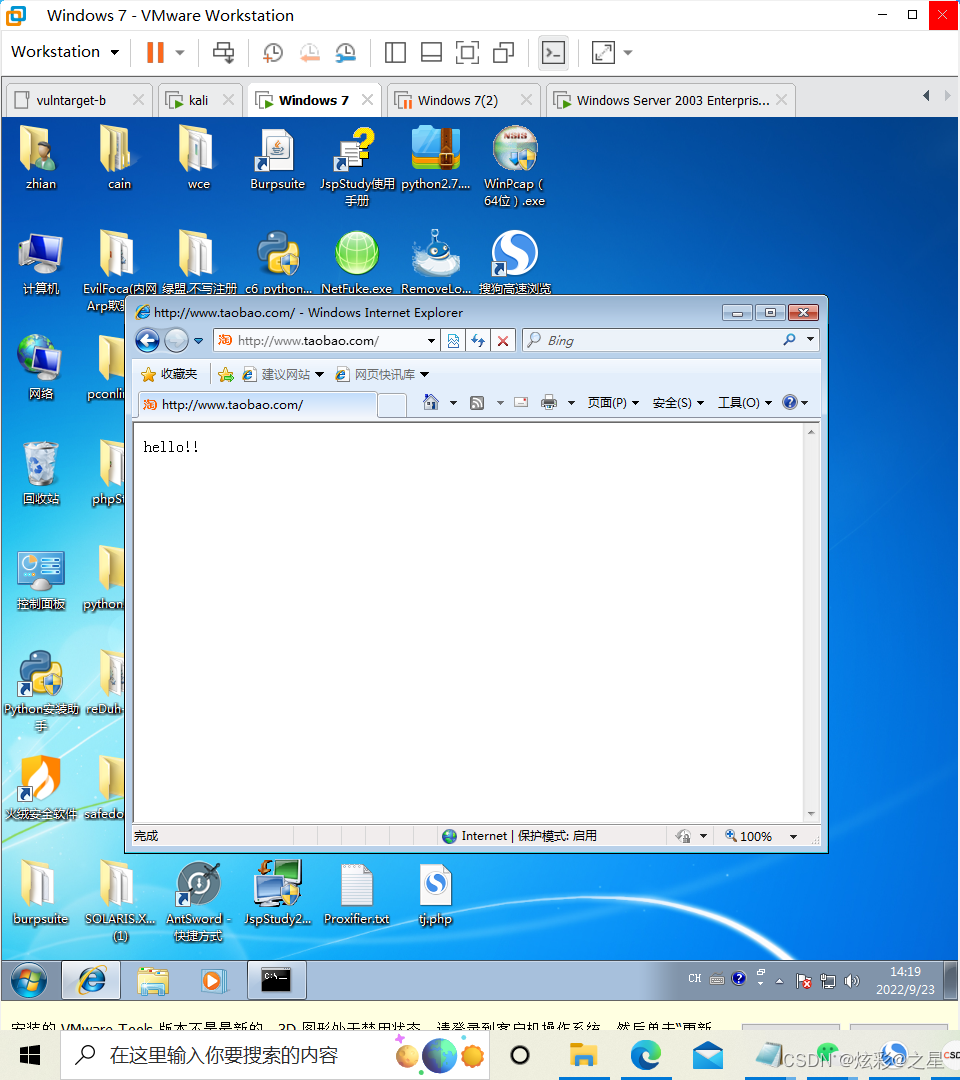Switch to the kali VM tab
This screenshot has width=960, height=1080.
(198, 101)
